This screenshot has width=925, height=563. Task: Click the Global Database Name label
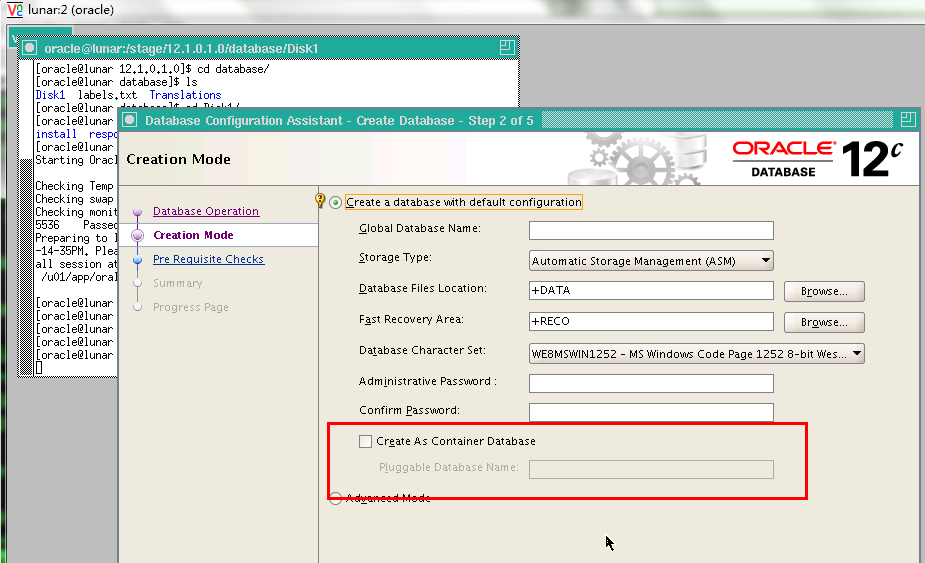pyautogui.click(x=420, y=228)
